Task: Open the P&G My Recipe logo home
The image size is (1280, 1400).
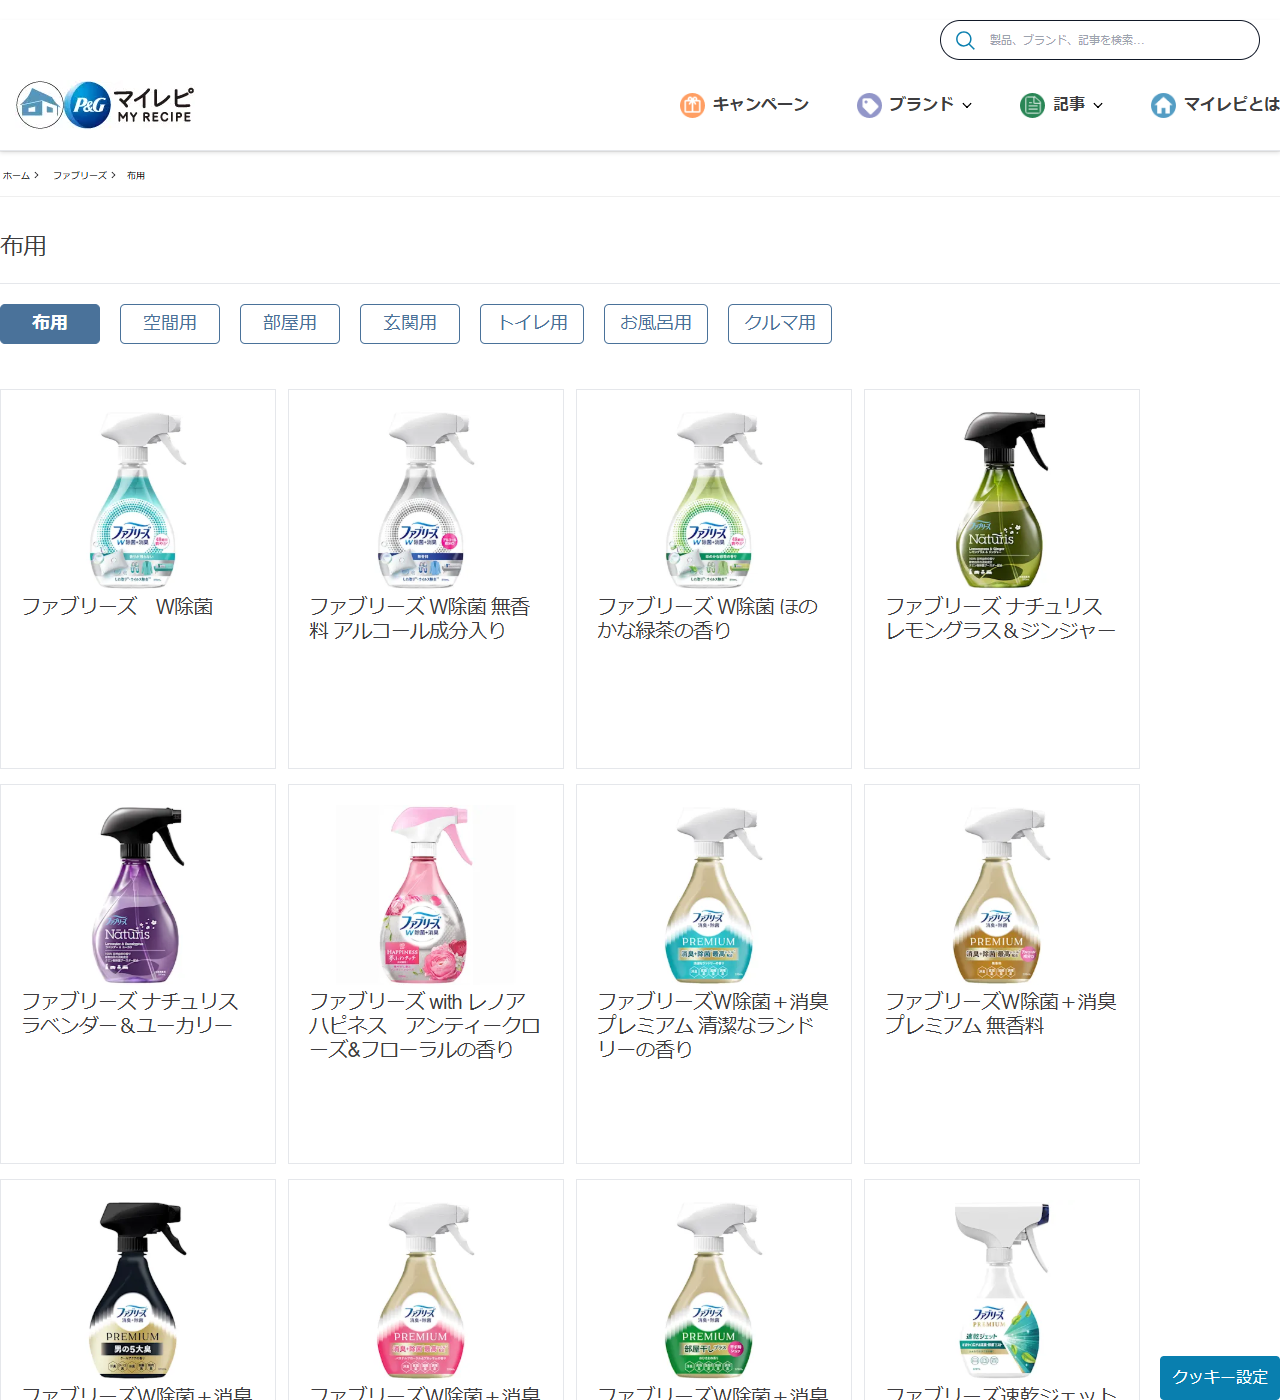Action: [105, 105]
